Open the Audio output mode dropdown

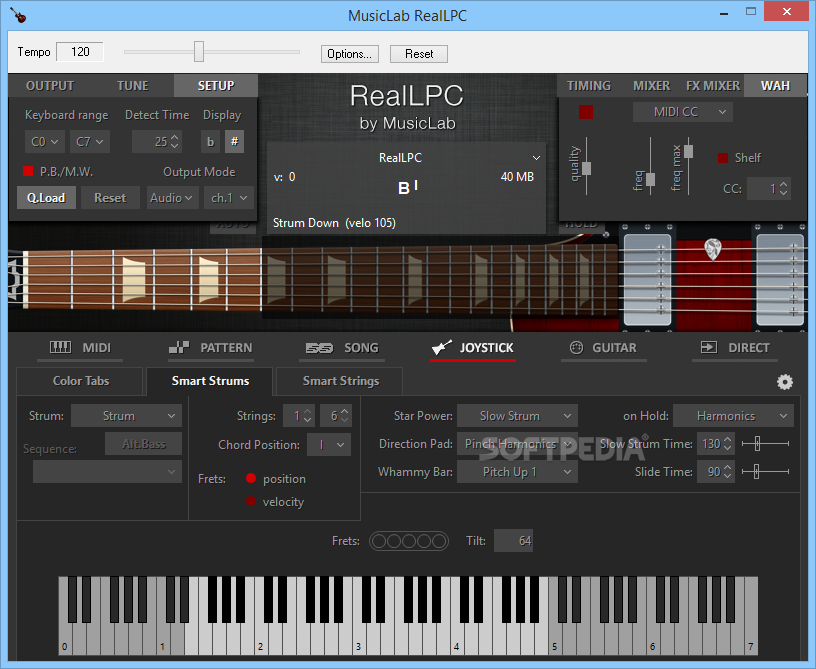(172, 198)
